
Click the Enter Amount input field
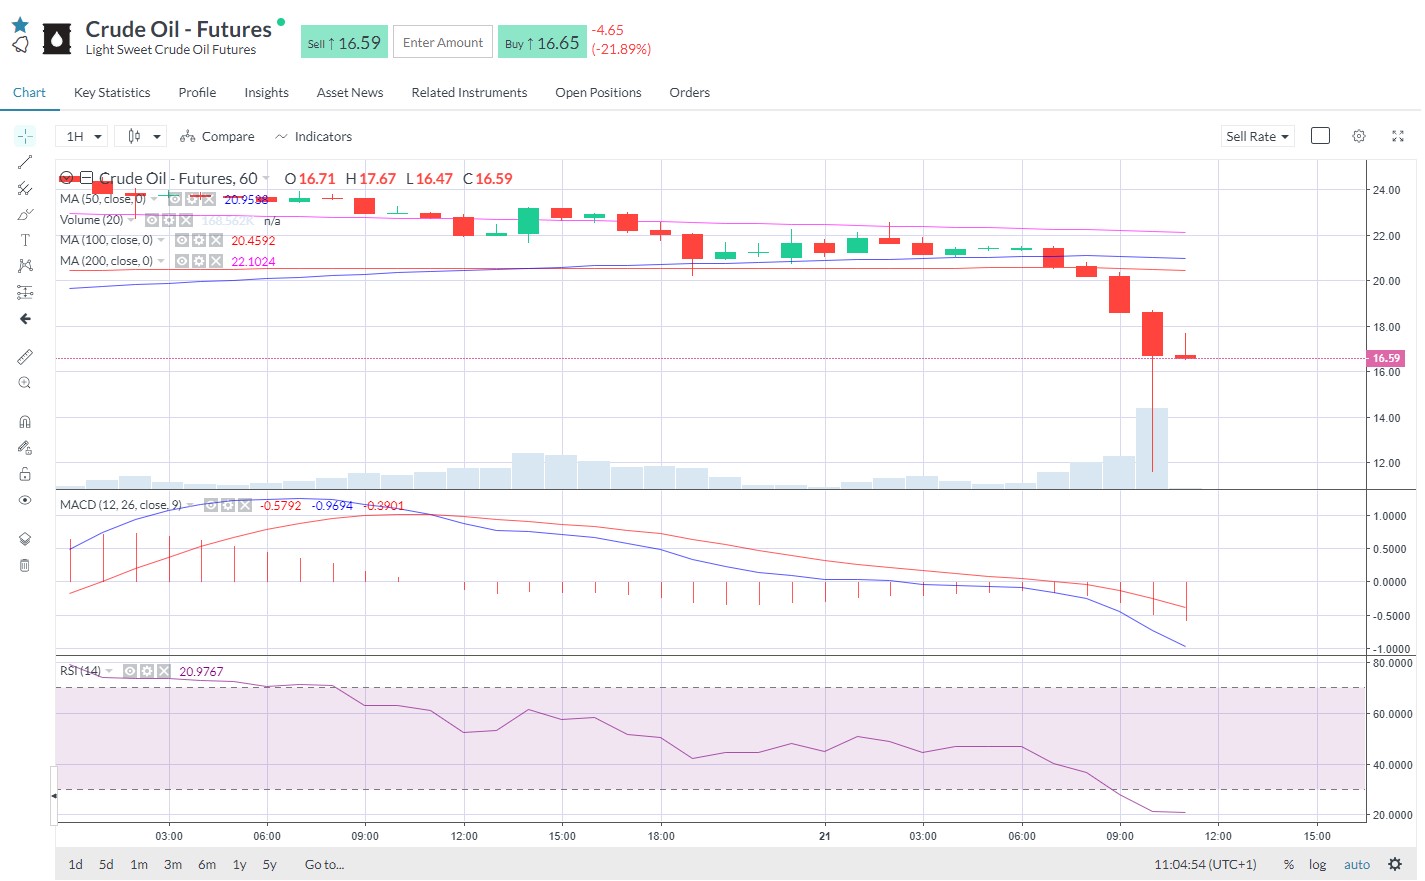coord(443,42)
